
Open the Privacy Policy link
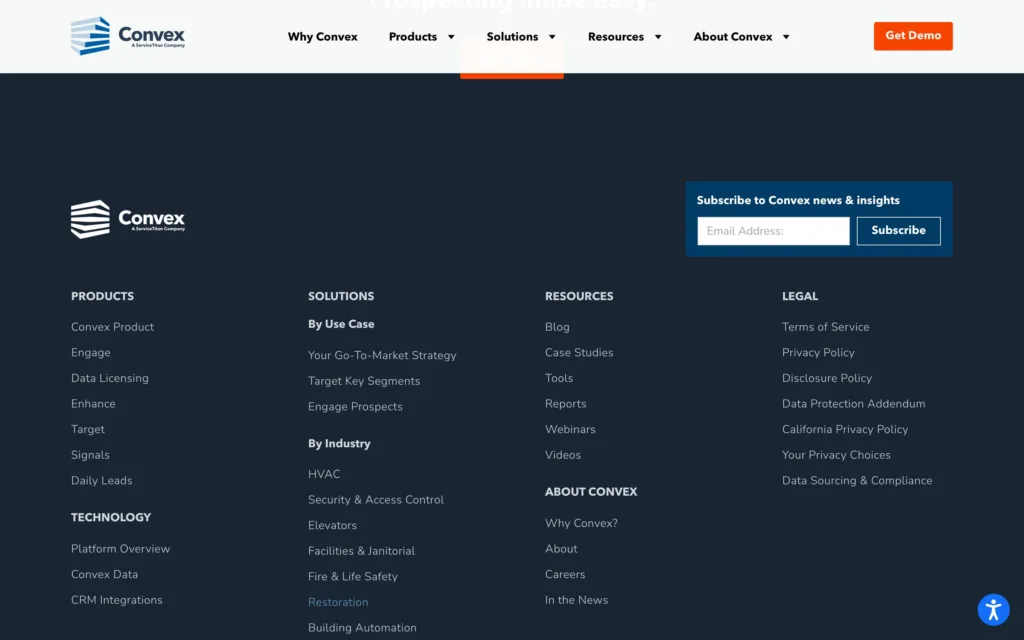818,353
